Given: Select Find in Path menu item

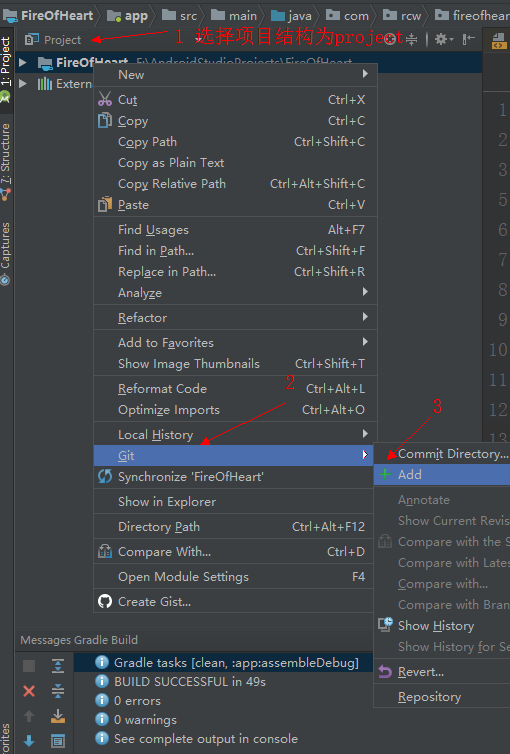Looking at the screenshot, I should (236, 250).
